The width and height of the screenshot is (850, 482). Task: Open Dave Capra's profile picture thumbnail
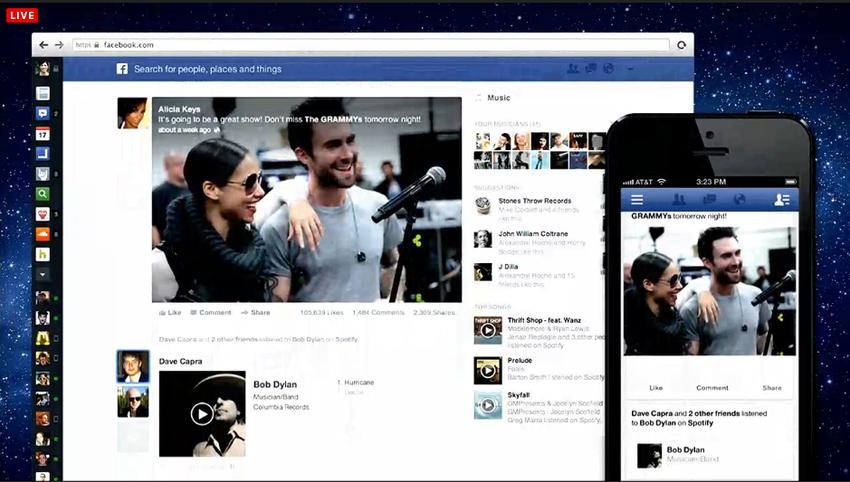(132, 366)
